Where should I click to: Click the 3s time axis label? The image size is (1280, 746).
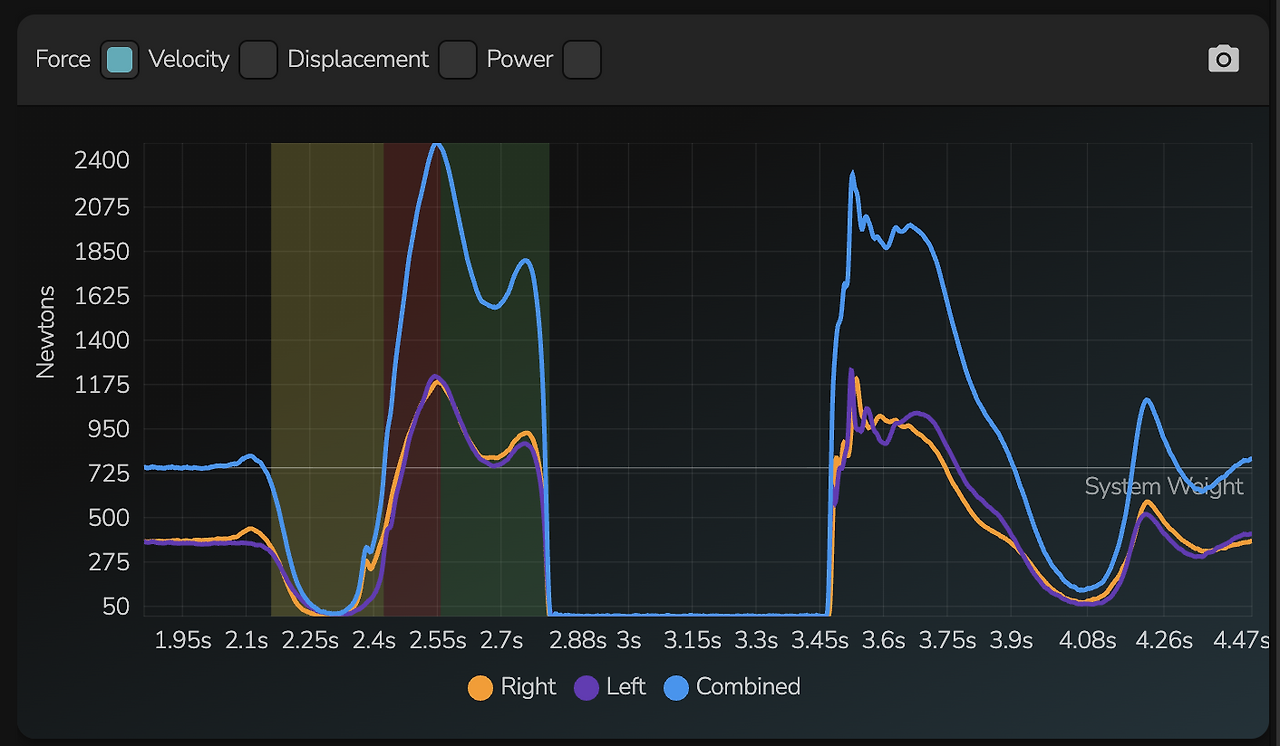[628, 640]
